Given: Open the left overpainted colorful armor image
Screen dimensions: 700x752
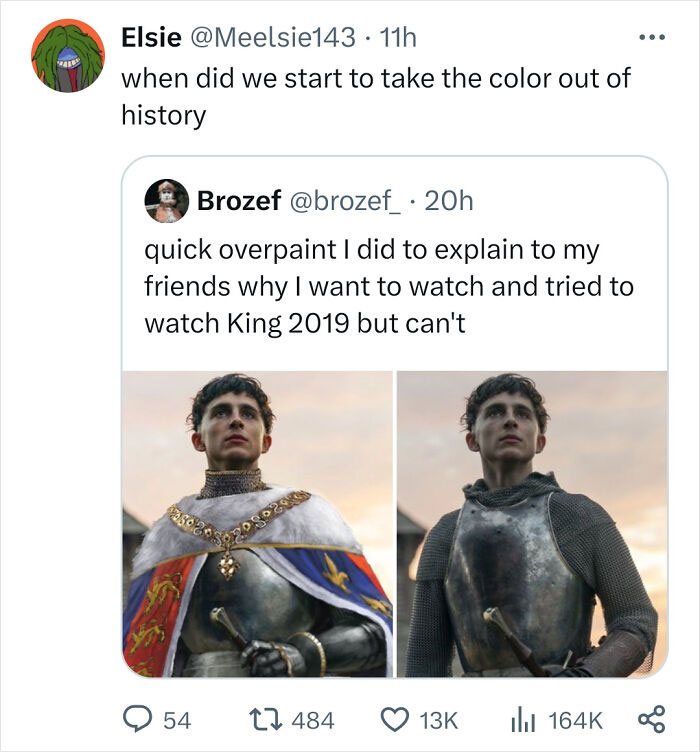Looking at the screenshot, I should point(258,523).
